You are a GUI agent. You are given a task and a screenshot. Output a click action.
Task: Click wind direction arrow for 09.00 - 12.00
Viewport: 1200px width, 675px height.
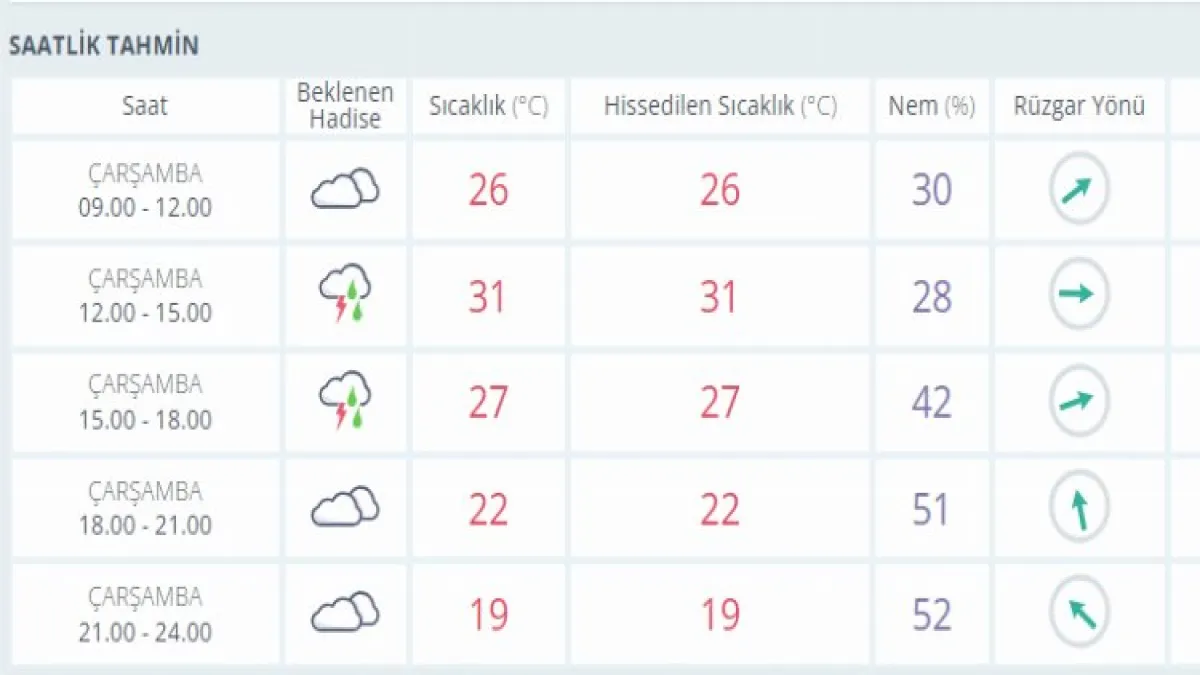point(1079,189)
